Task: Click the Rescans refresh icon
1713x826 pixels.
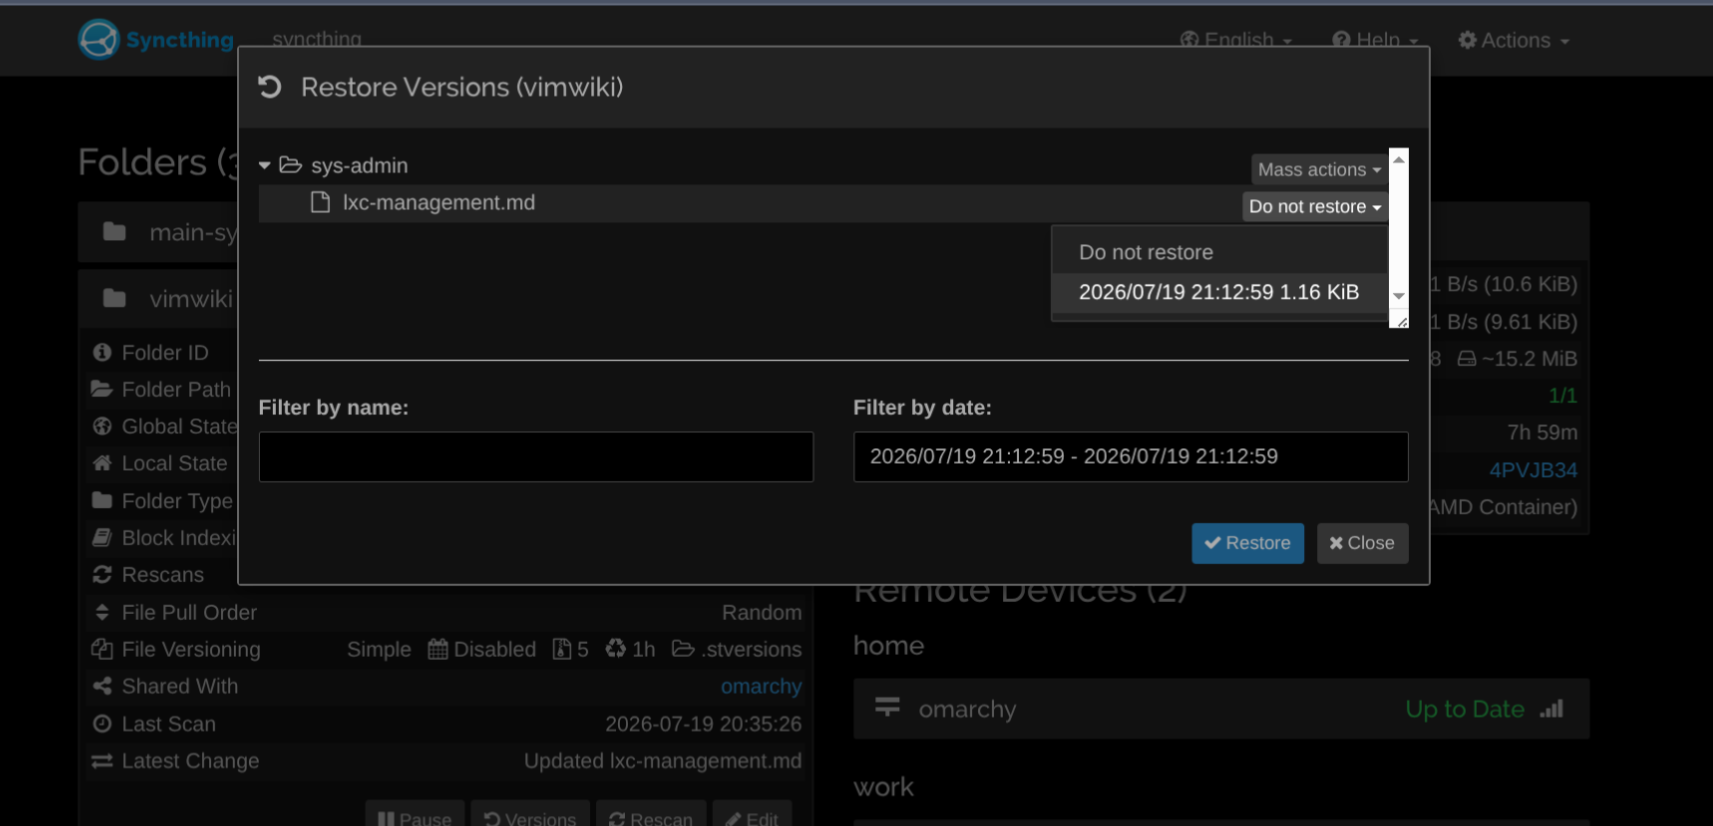Action: tap(102, 575)
